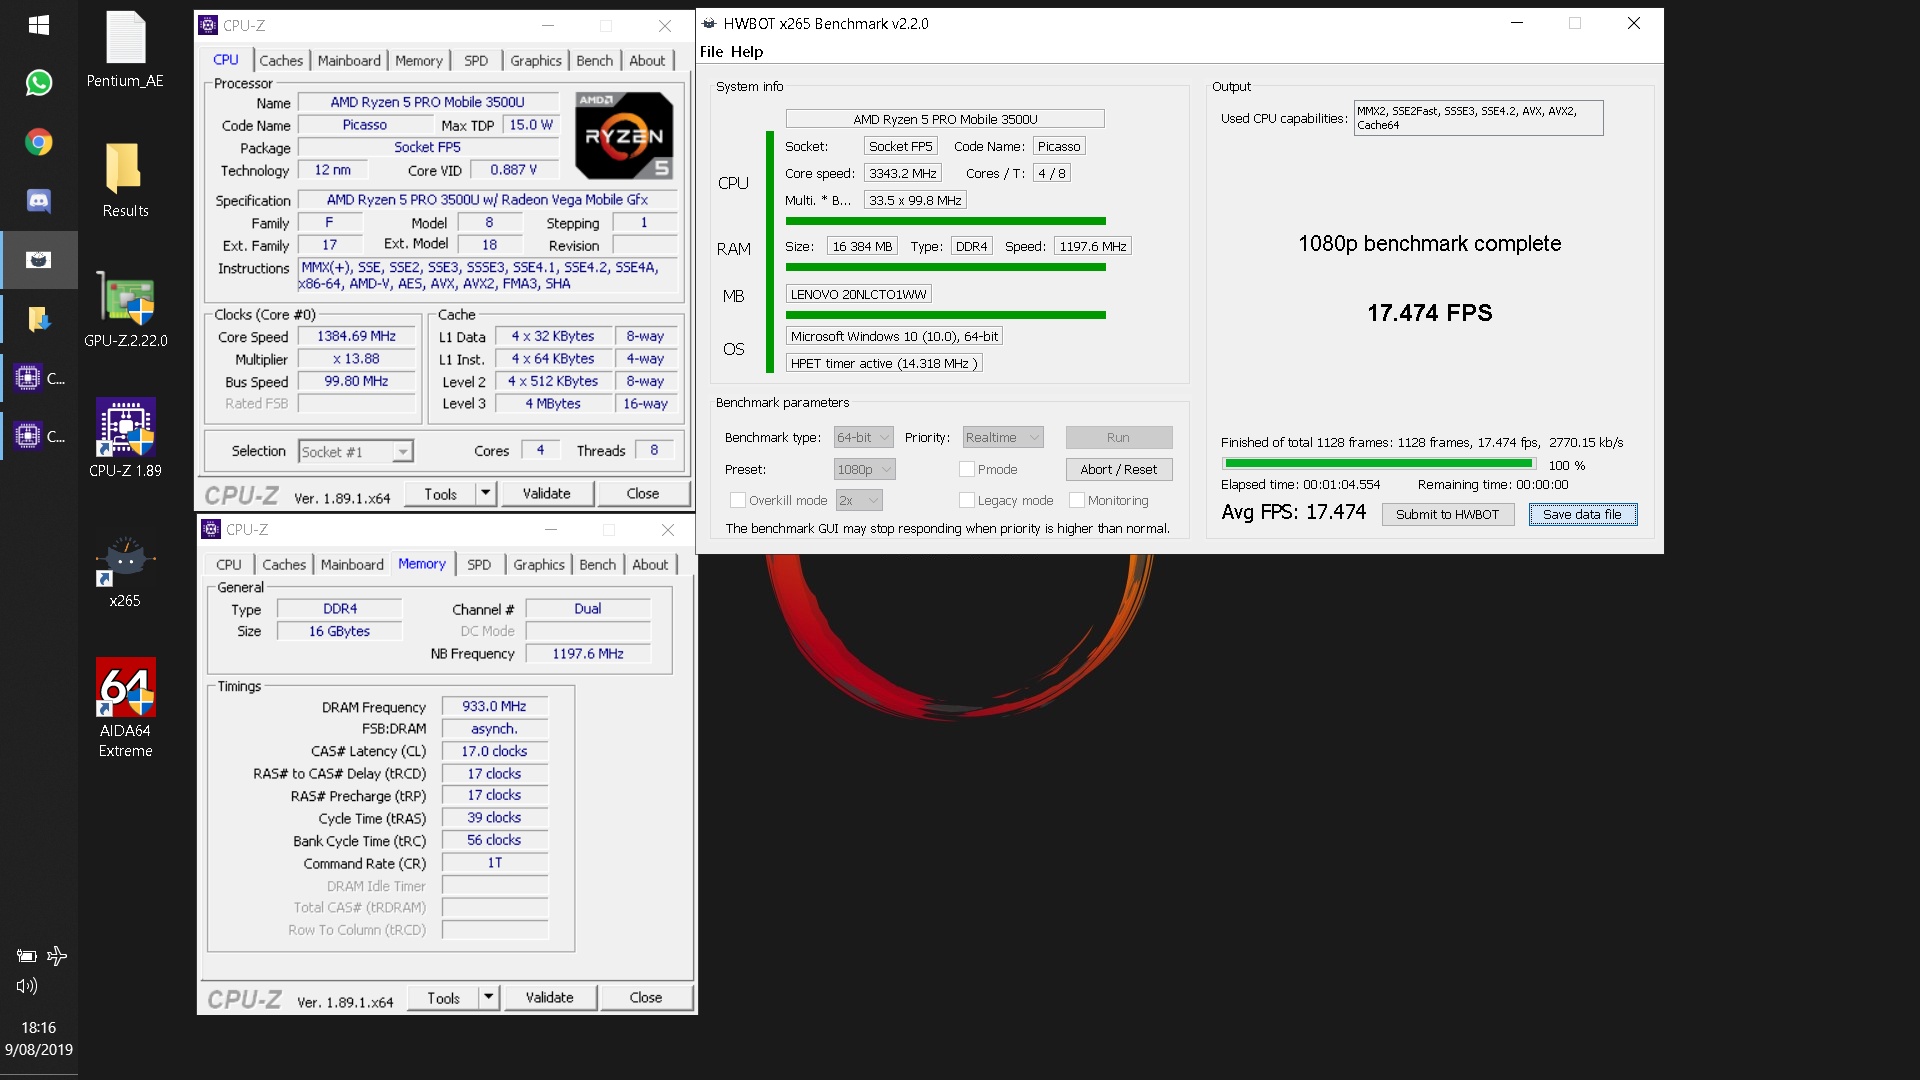Toggle the Overkill mode checkbox

click(x=738, y=500)
